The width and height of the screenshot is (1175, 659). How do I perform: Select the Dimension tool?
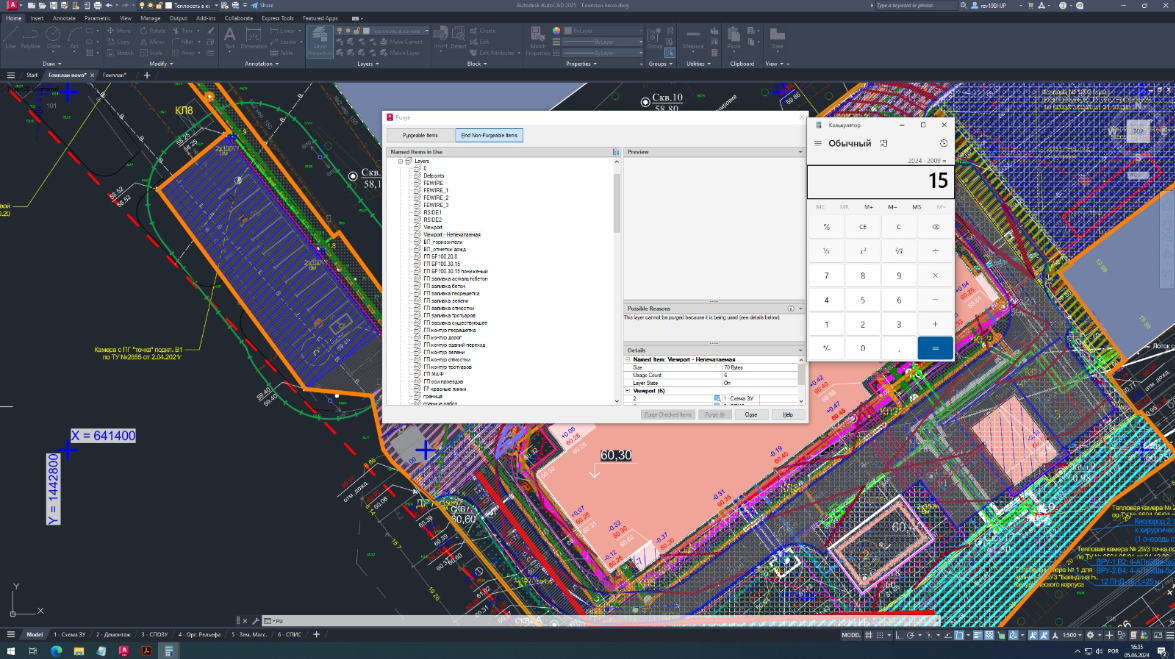point(253,37)
